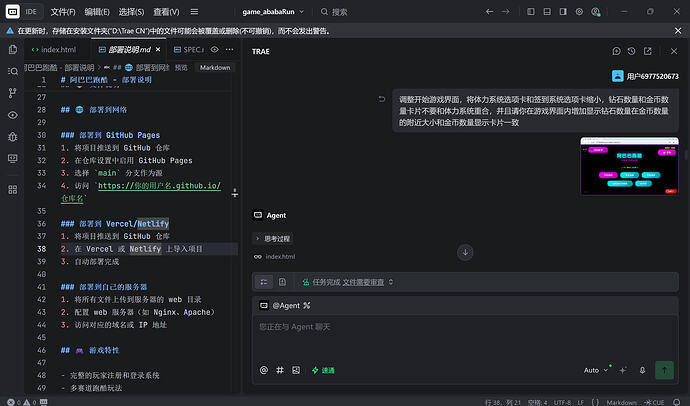This screenshot has height=406, width=690.
Task: Close the 部署说明.md tab
Action: tap(158, 49)
